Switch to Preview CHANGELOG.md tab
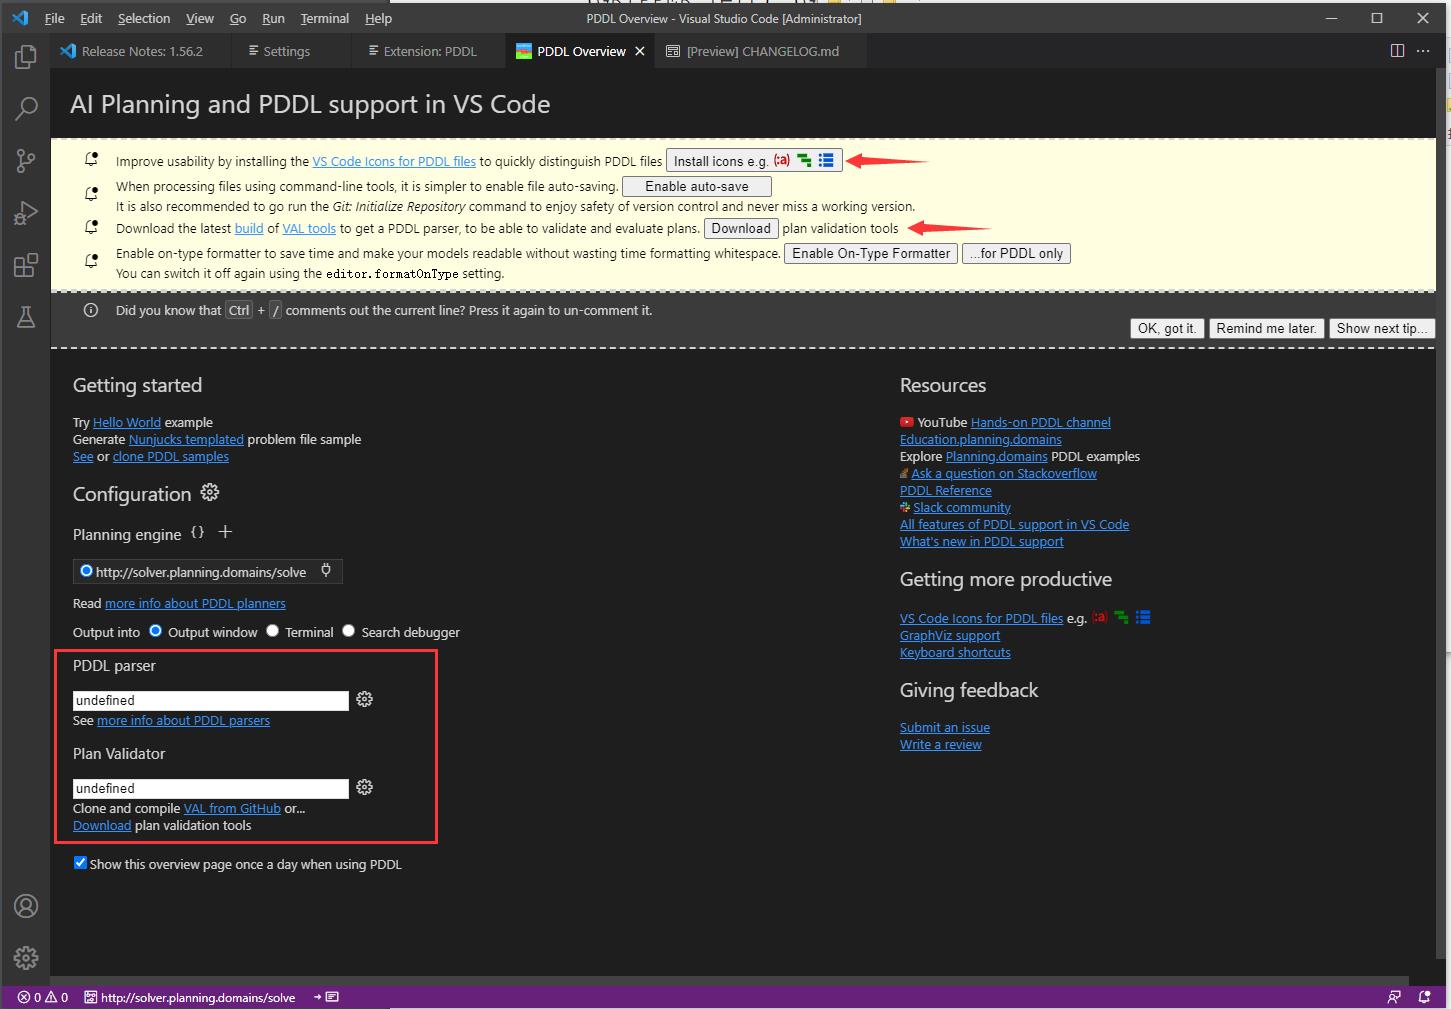Viewport: 1451px width, 1009px height. tap(761, 51)
